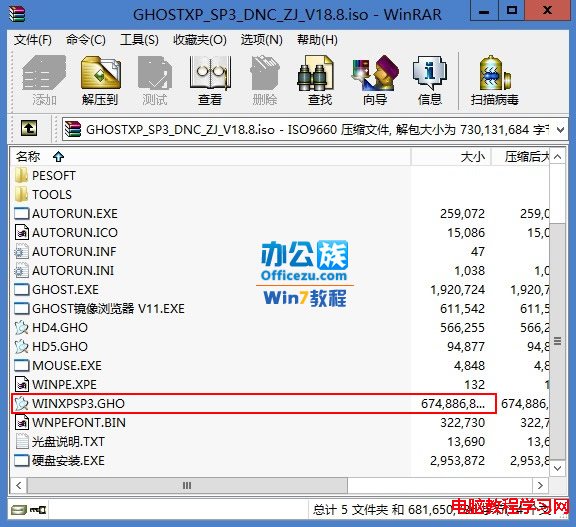Click the WINPE.XPE file icon
Image resolution: width=576 pixels, height=527 pixels.
[21, 385]
